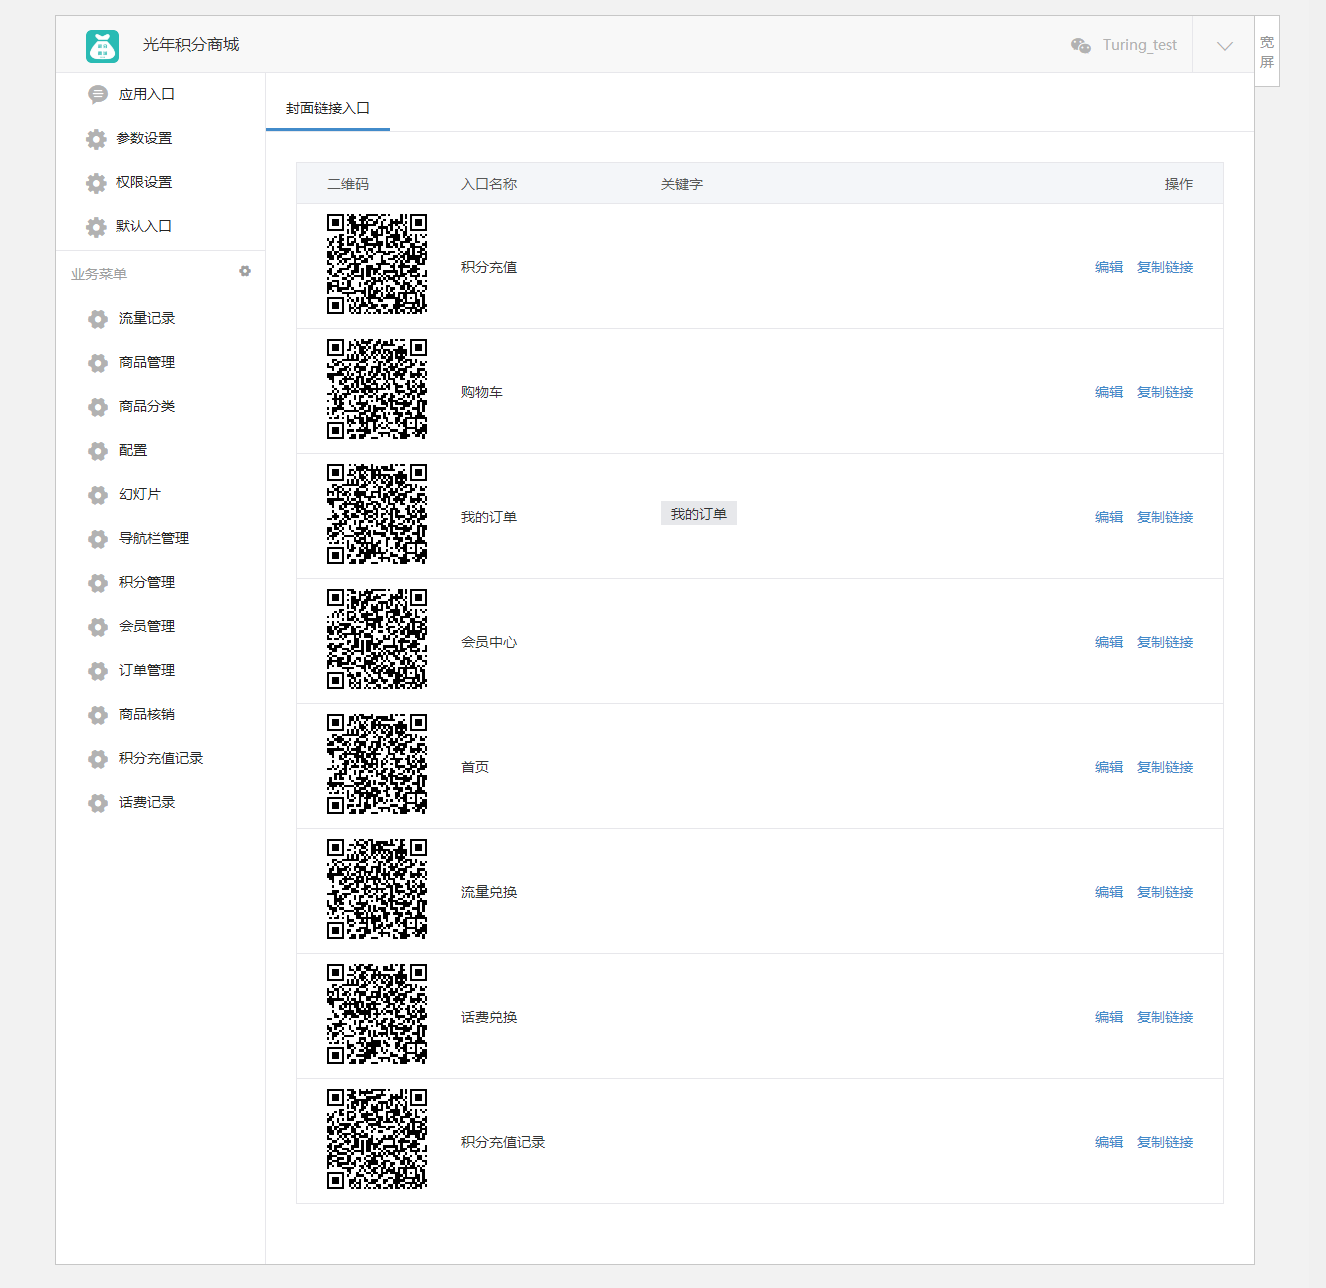Click the gear icon next to 会员管理

98,627
